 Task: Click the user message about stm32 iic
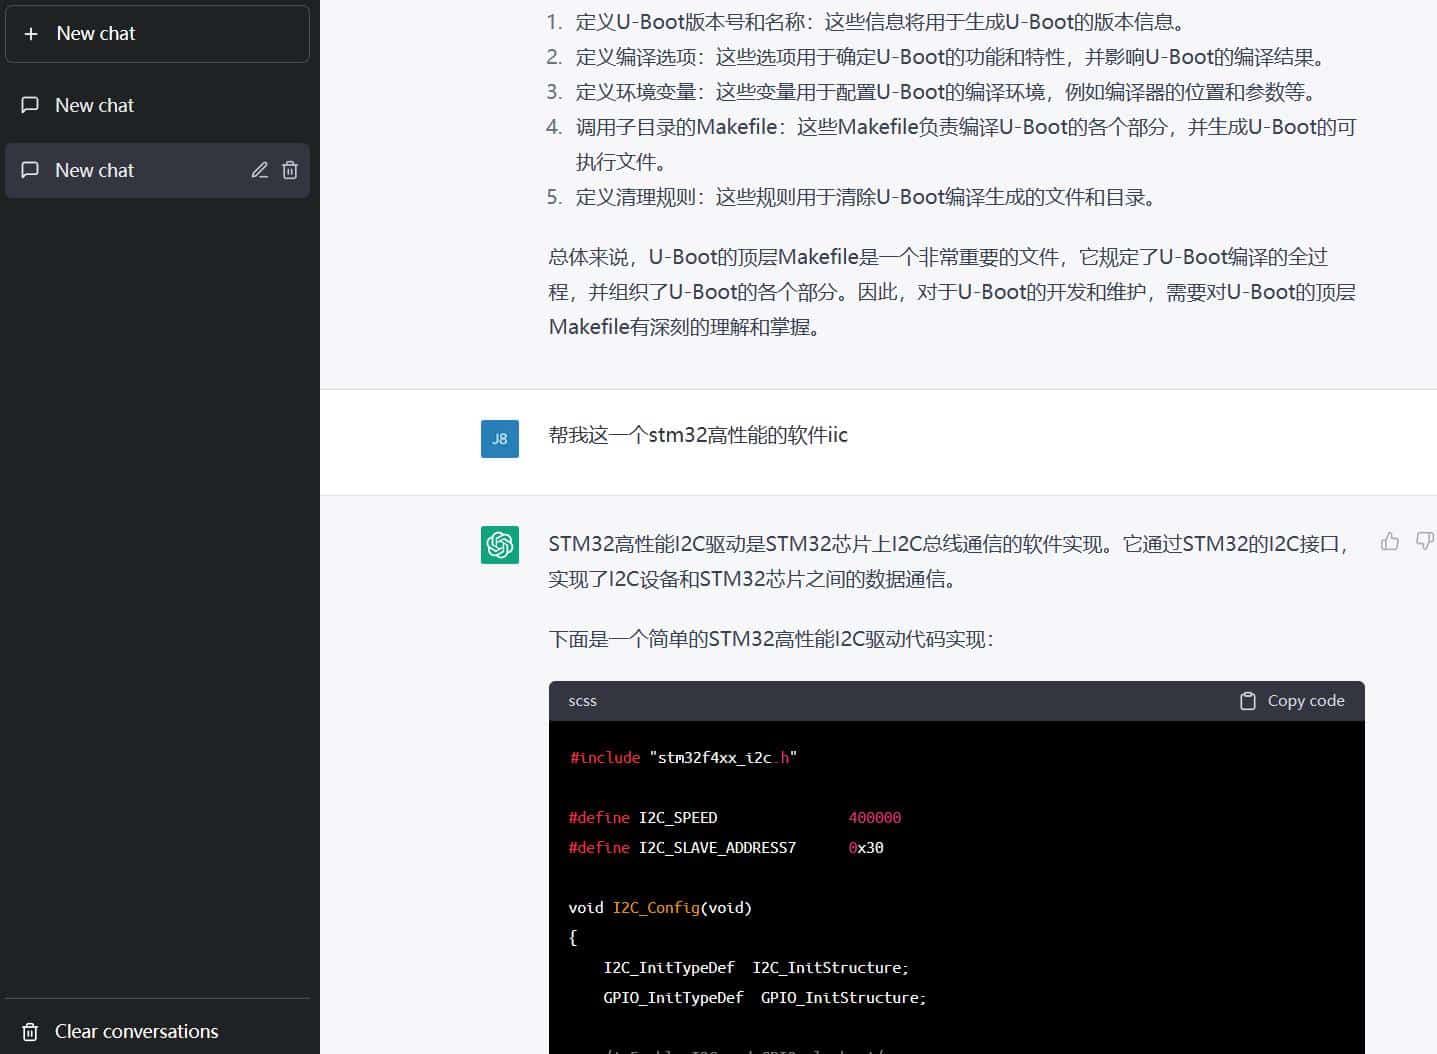pos(698,435)
